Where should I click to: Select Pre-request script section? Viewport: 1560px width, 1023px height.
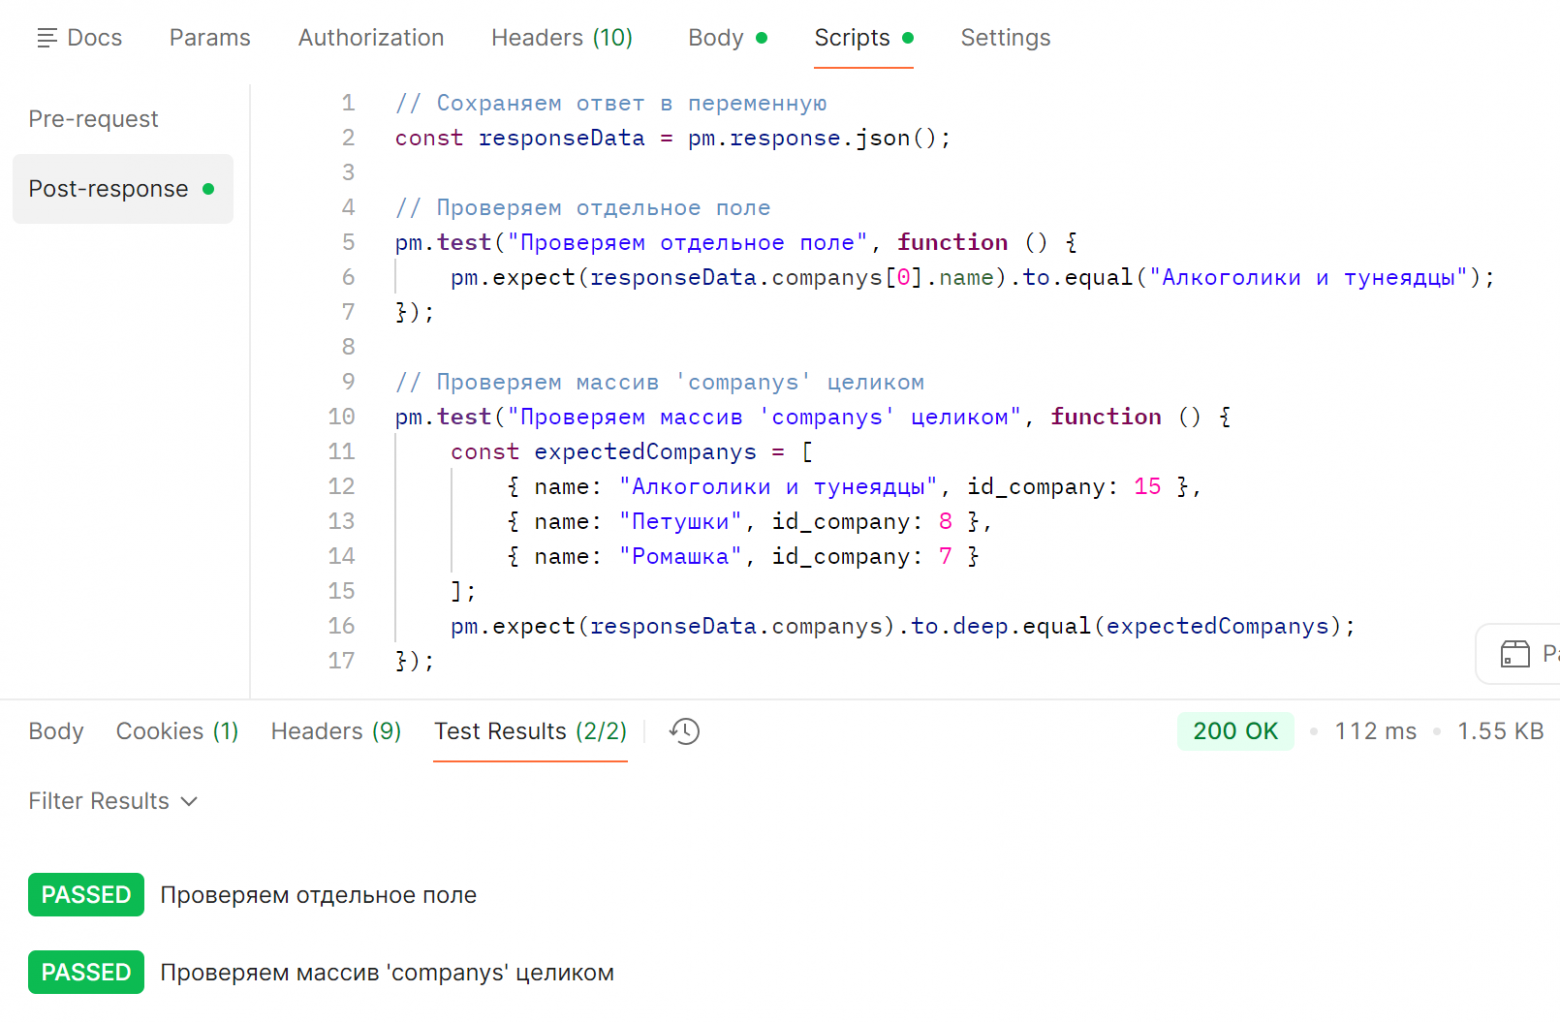[x=93, y=119]
